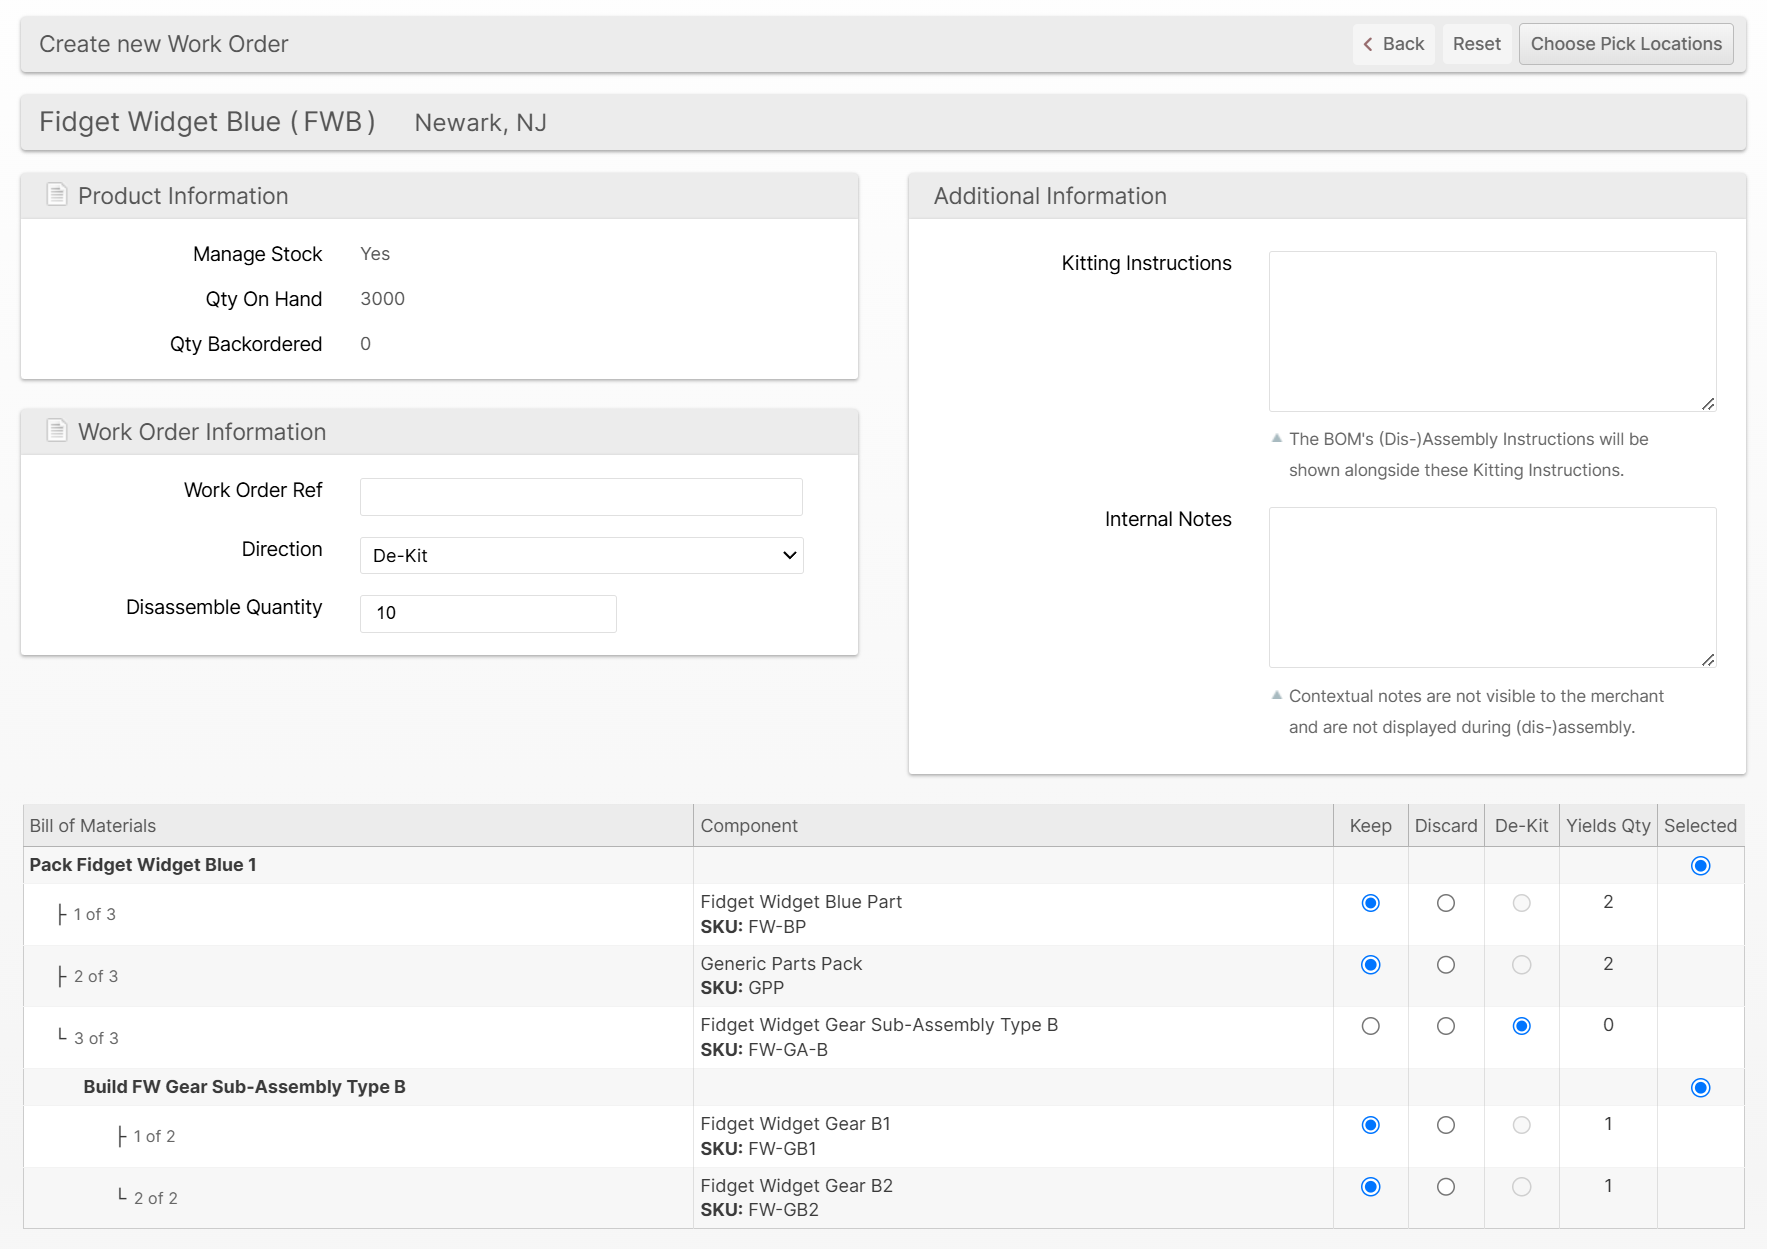Select Discard for Fidget Widget Gear B1

(x=1446, y=1125)
